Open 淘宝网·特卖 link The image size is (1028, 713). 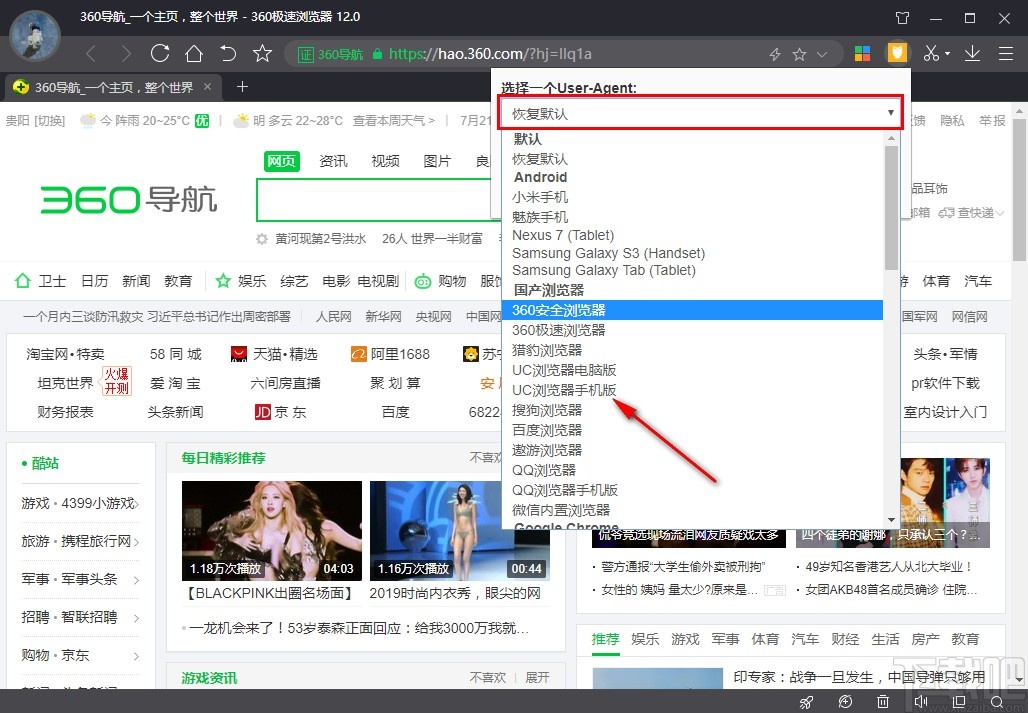click(x=65, y=354)
